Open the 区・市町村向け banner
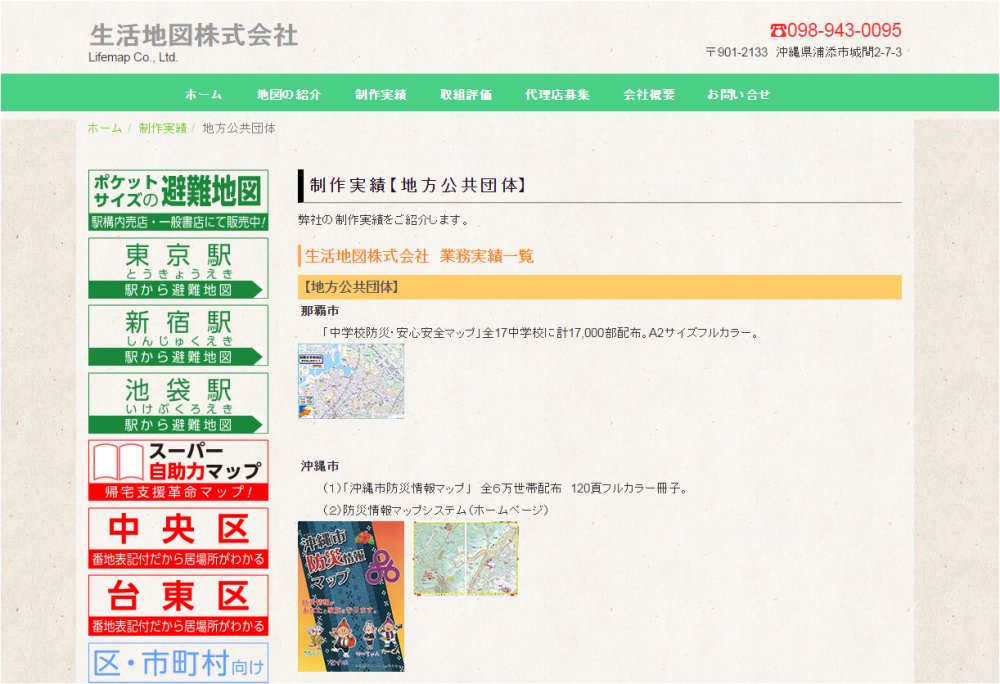The image size is (1000, 684). pos(178,663)
